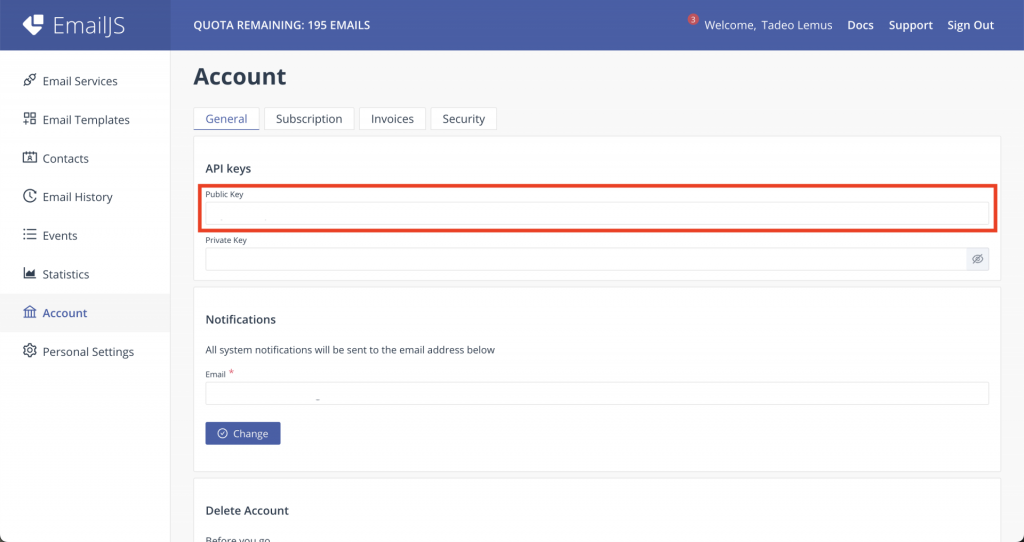Select Account in the sidebar

click(85, 313)
